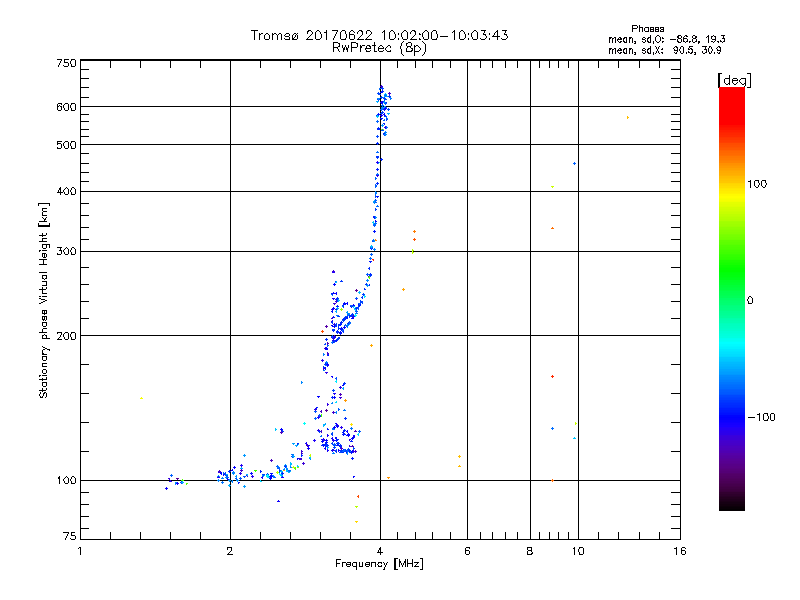Click the y-axis tick label '300'
Screen dimensions: 800x600
coord(66,252)
